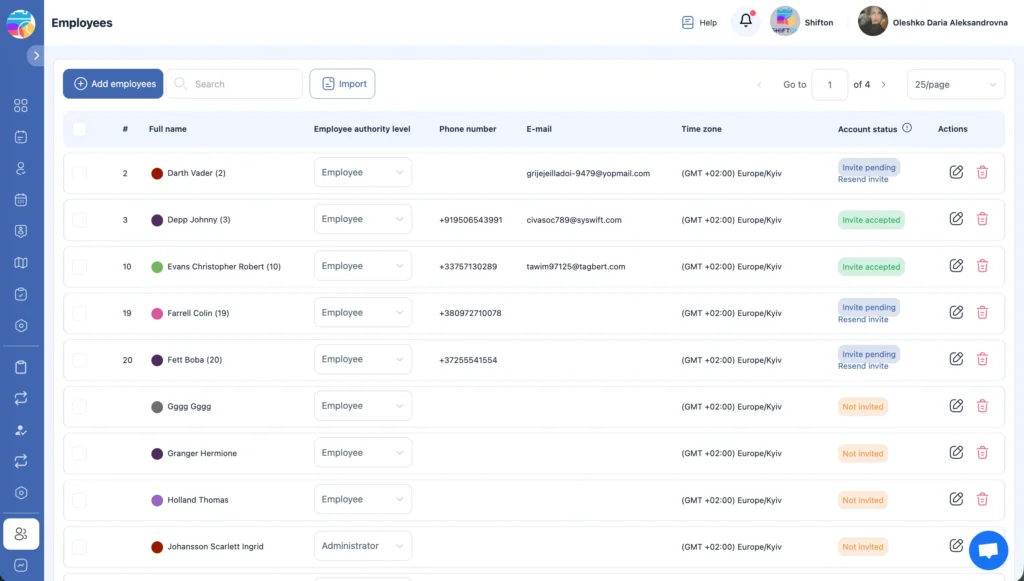Check the select-all checkbox in the table header
Viewport: 1024px width, 581px height.
79,129
